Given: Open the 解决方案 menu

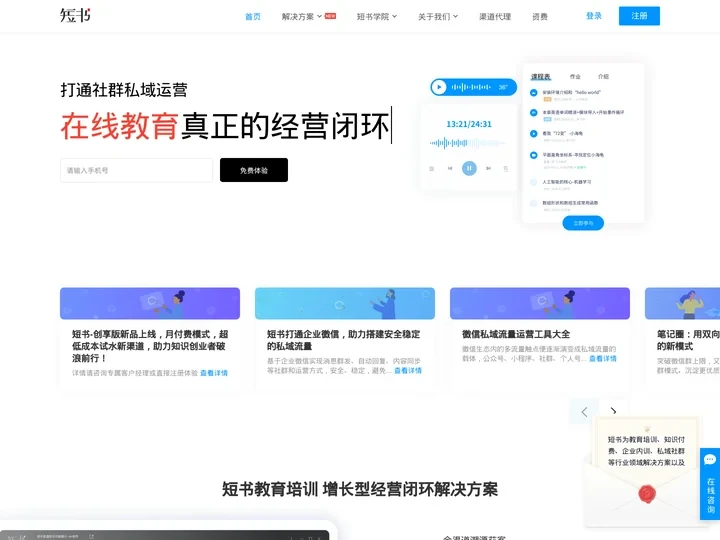Looking at the screenshot, I should [x=298, y=17].
